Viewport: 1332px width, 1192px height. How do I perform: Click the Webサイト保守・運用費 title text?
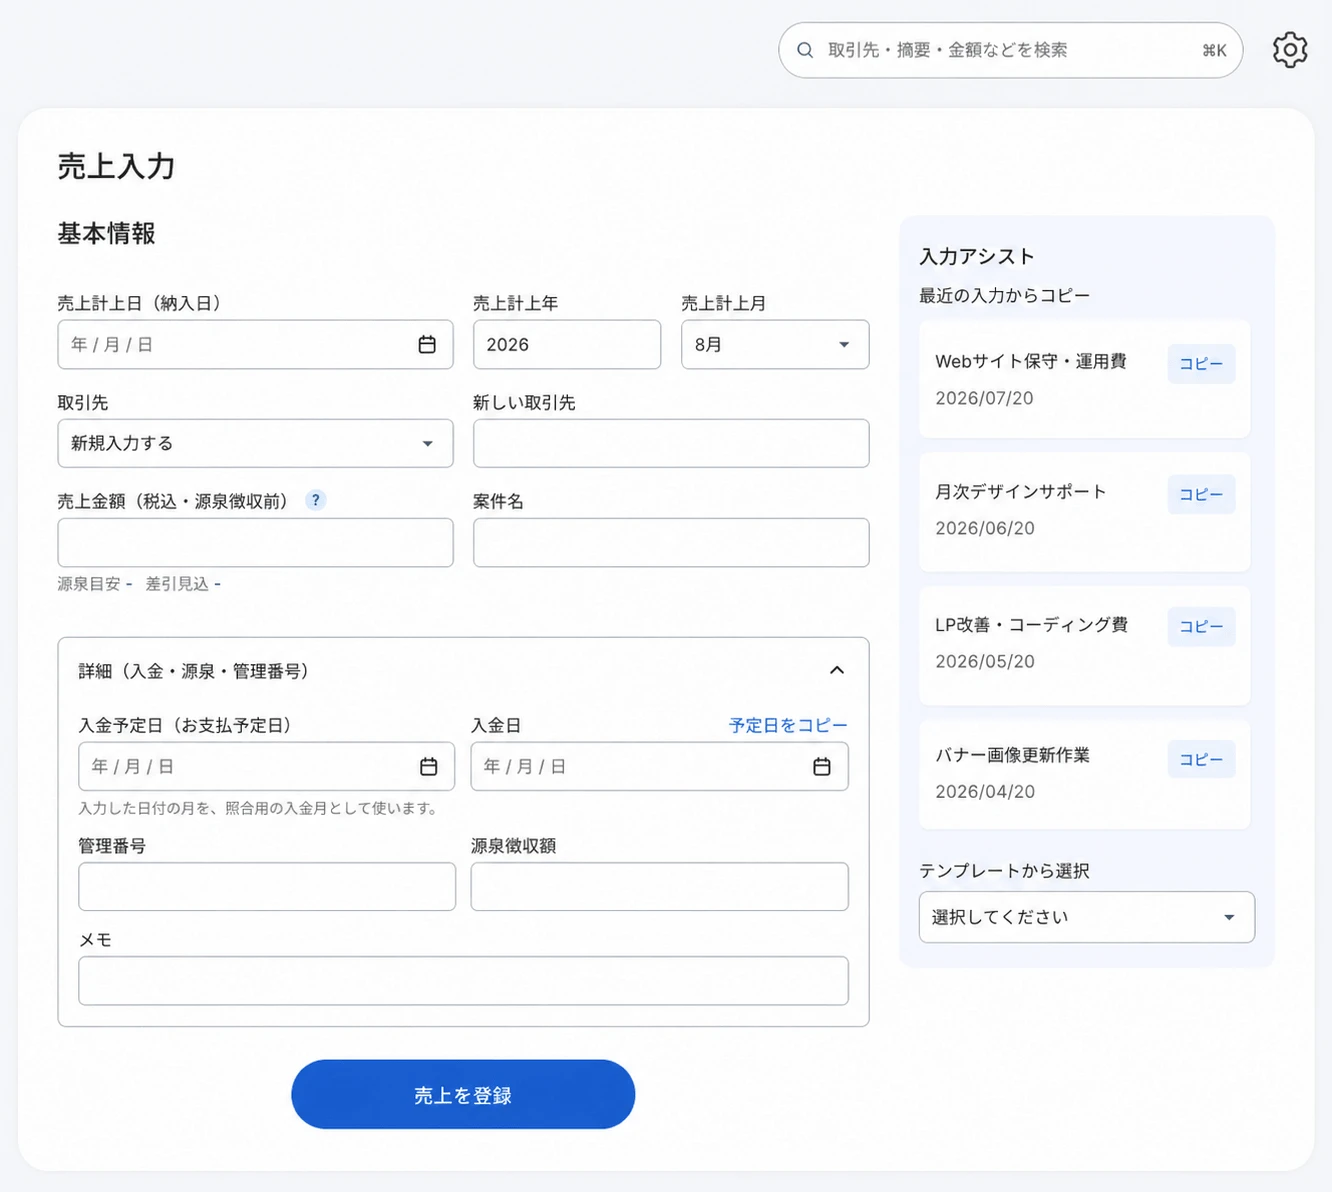click(x=1031, y=361)
